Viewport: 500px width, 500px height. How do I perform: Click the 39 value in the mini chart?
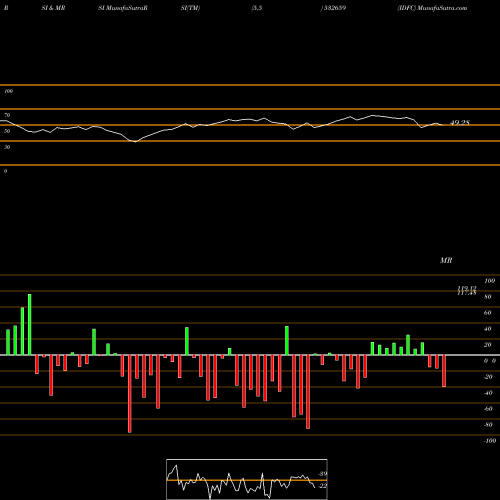323,474
